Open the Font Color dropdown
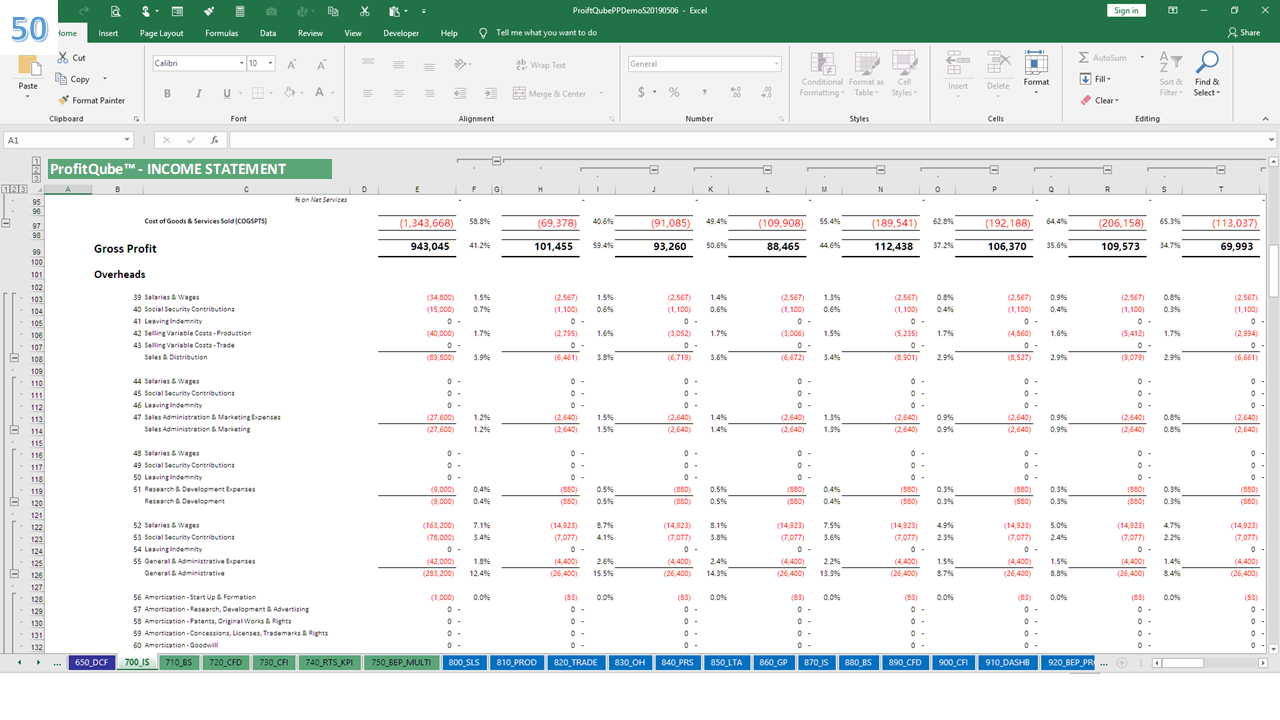This screenshot has height=720, width=1280. 333,93
